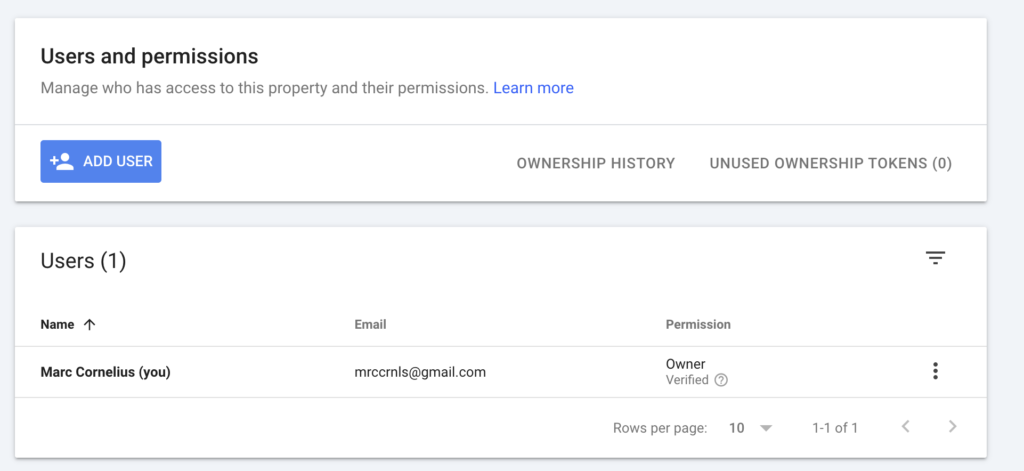Viewport: 1024px width, 471px height.
Task: Click the ADD USER button
Action: click(x=101, y=161)
